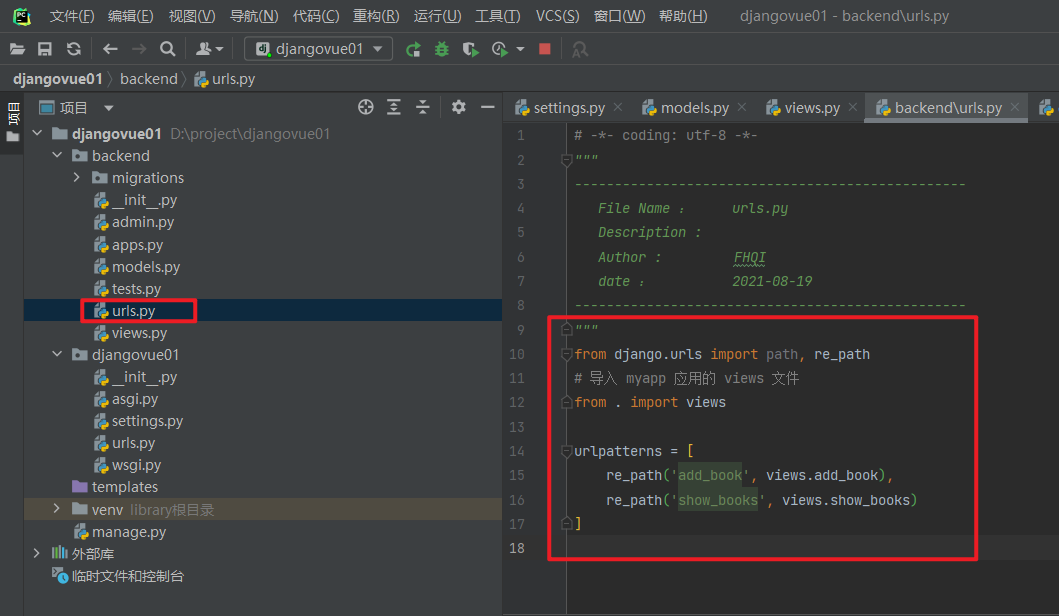This screenshot has width=1059, height=616.
Task: Expand the 外部库 node
Action: (x=36, y=553)
